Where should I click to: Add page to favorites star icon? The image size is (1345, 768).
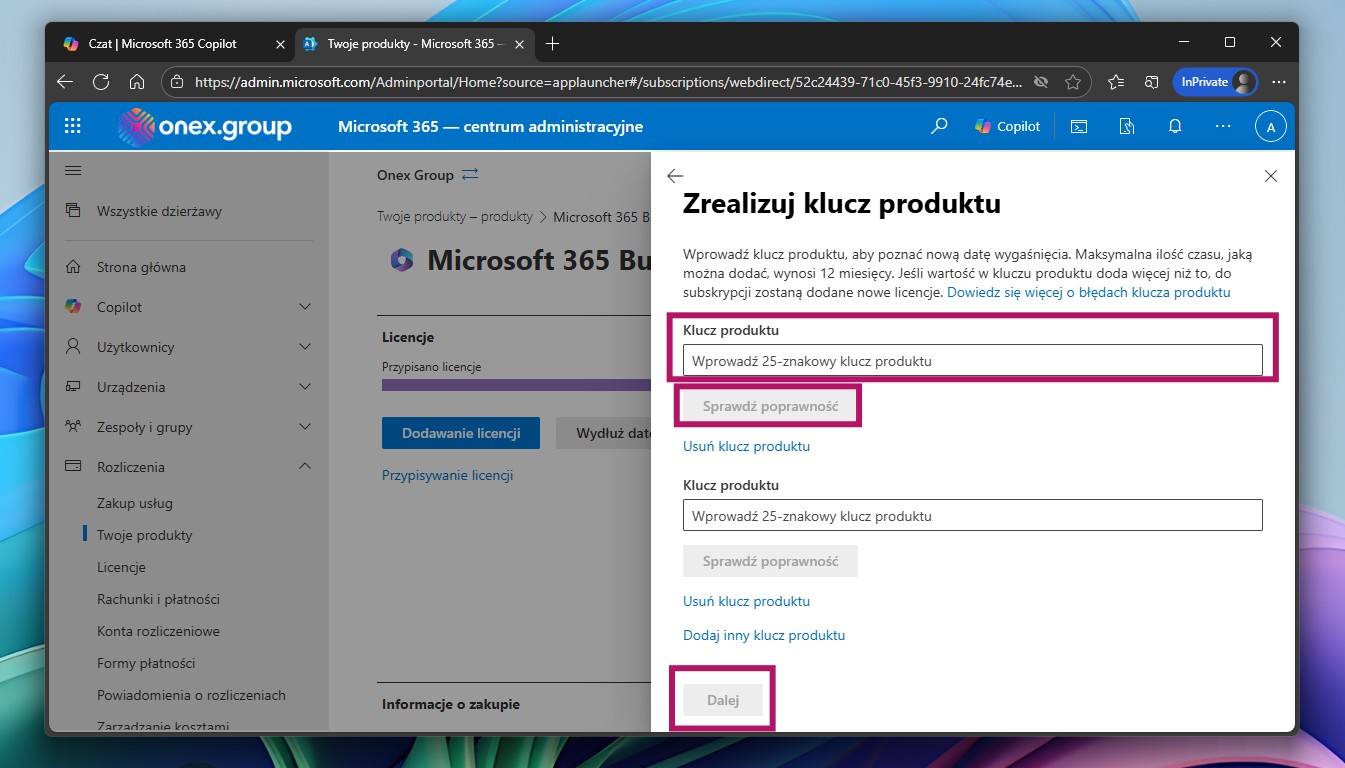click(1073, 82)
